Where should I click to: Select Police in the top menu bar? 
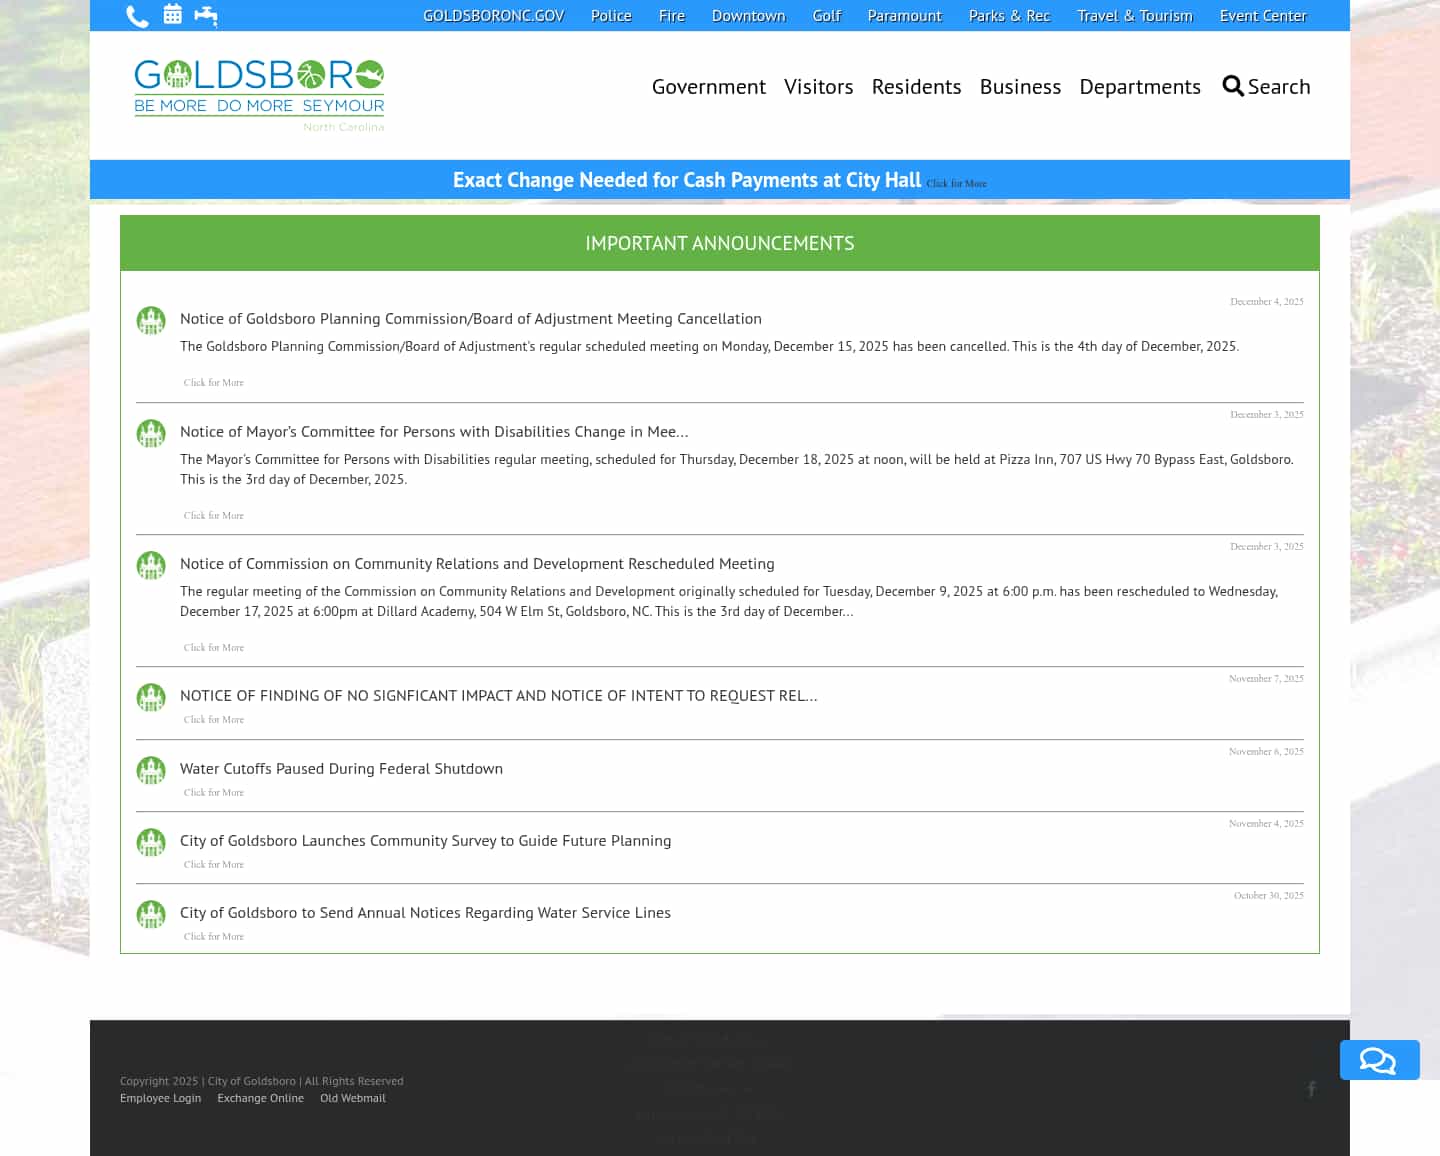click(x=610, y=15)
